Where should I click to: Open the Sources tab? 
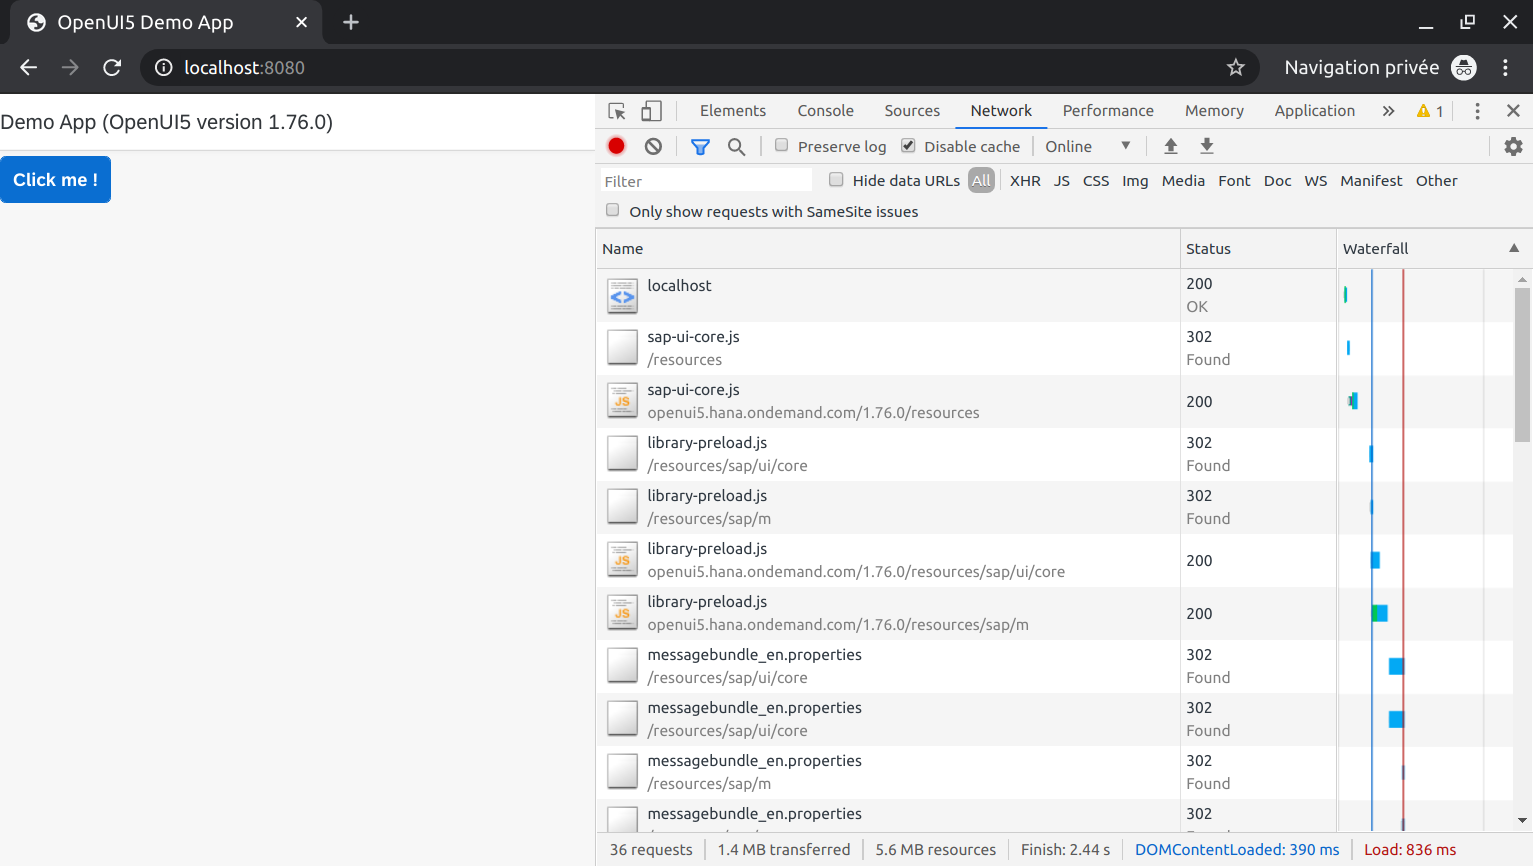912,111
